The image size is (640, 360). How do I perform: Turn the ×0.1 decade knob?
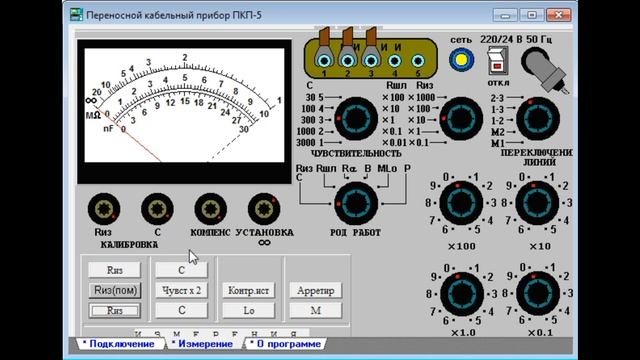[538, 293]
